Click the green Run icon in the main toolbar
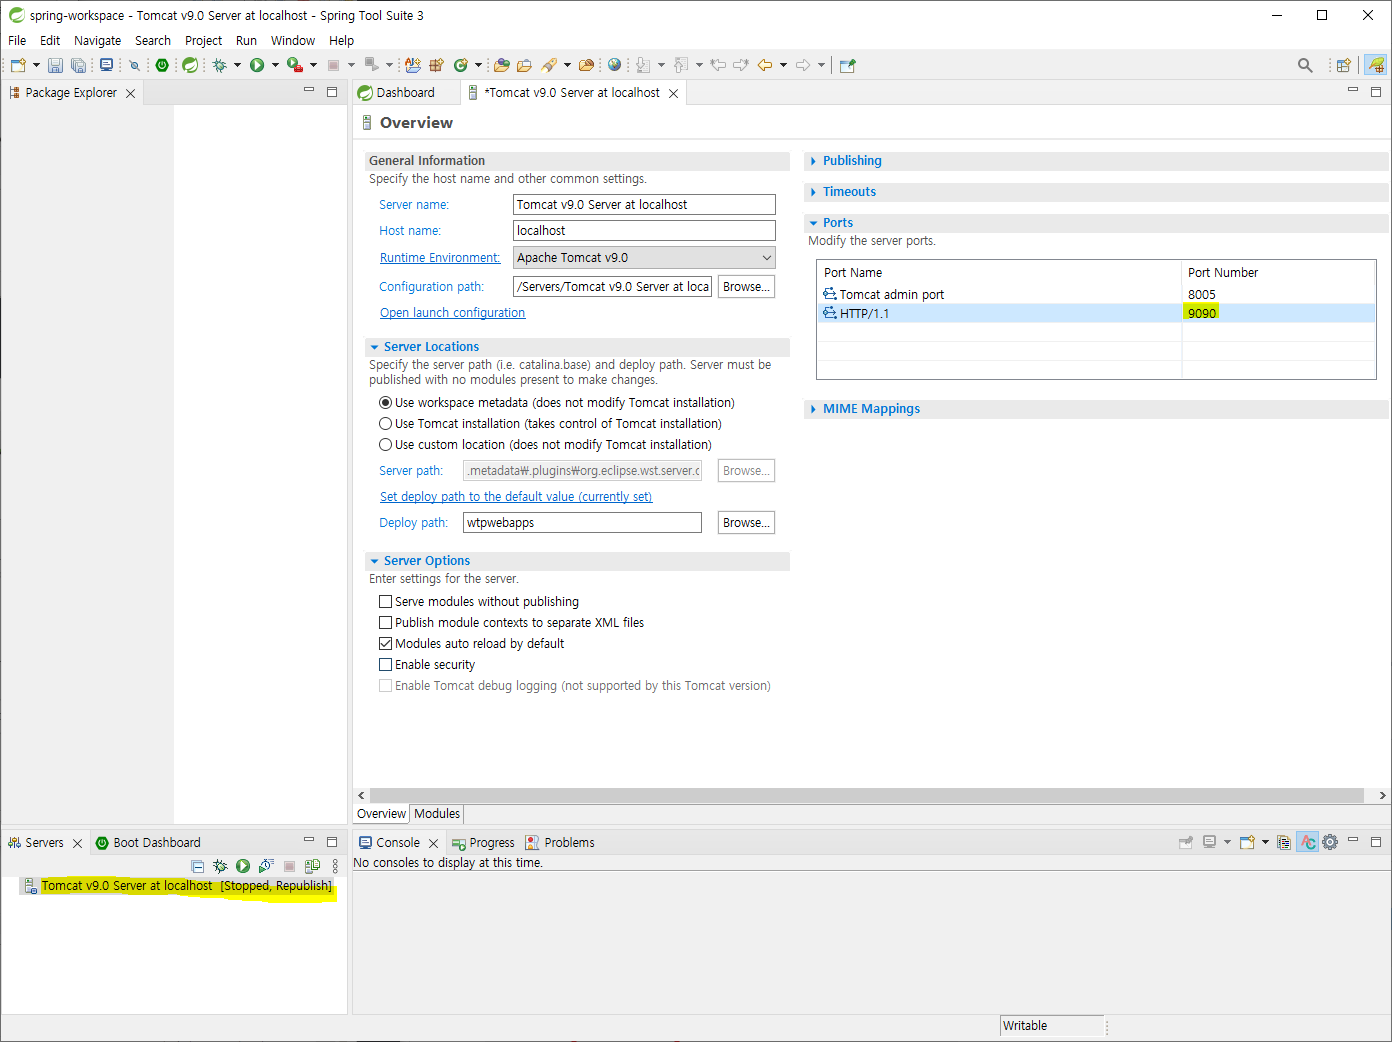 tap(257, 65)
